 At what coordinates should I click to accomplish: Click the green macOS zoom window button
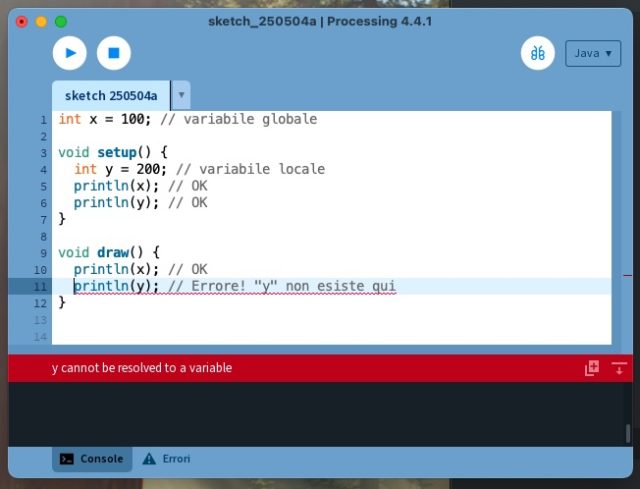pos(60,21)
